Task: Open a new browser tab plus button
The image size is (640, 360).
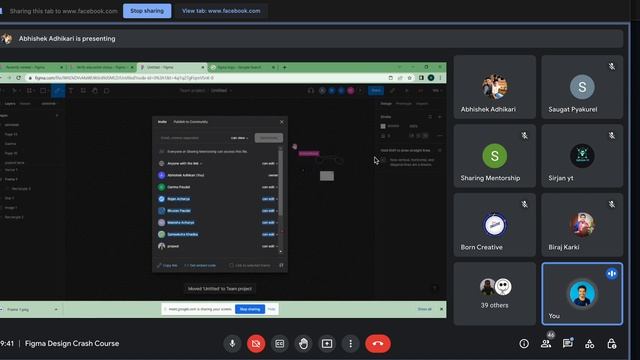Action: tap(284, 67)
